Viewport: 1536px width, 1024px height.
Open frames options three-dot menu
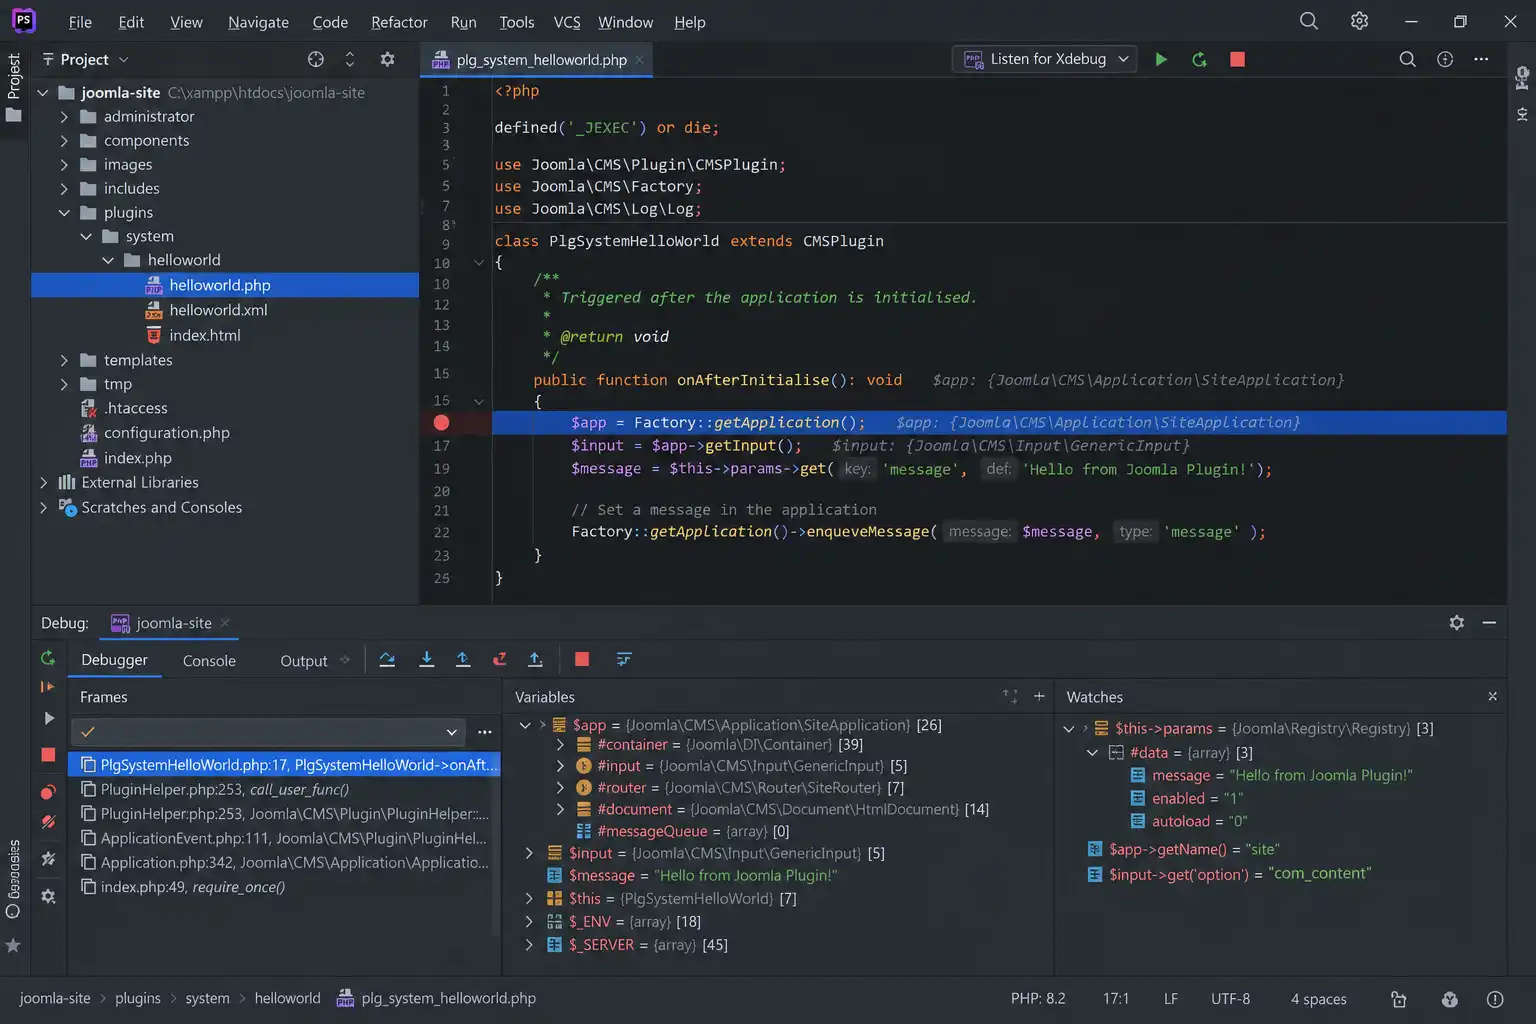[x=485, y=732]
